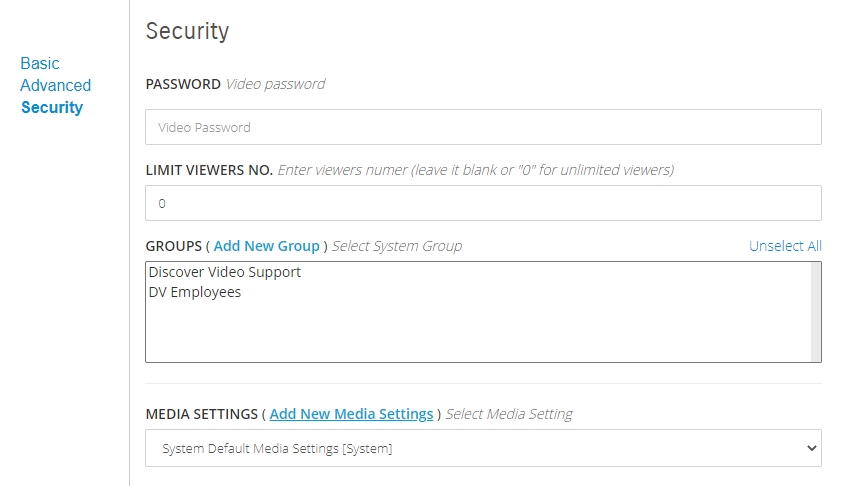Click the GROUPS label text
Screen dimensions: 844x486
[x=174, y=246]
